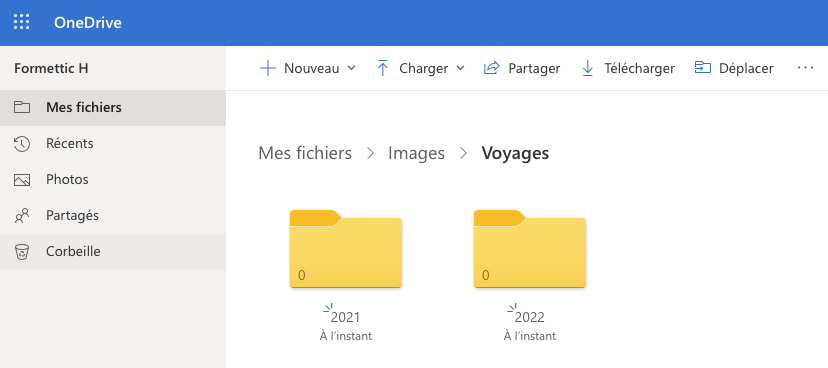Open Récents via its clock icon
The image size is (828, 368).
pyautogui.click(x=22, y=144)
